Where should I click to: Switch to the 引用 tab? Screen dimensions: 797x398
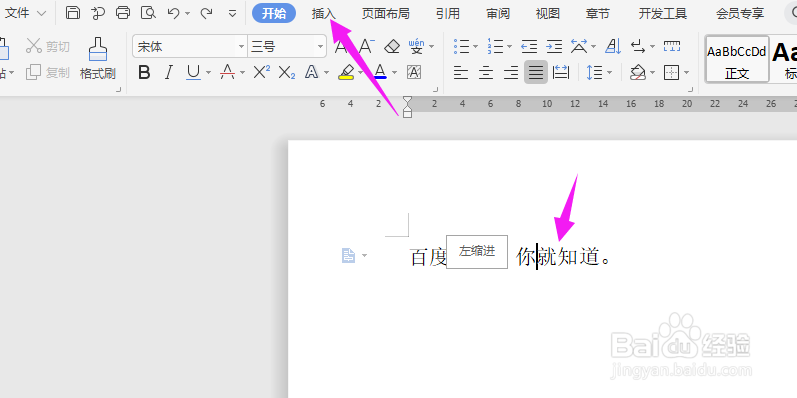tap(448, 14)
